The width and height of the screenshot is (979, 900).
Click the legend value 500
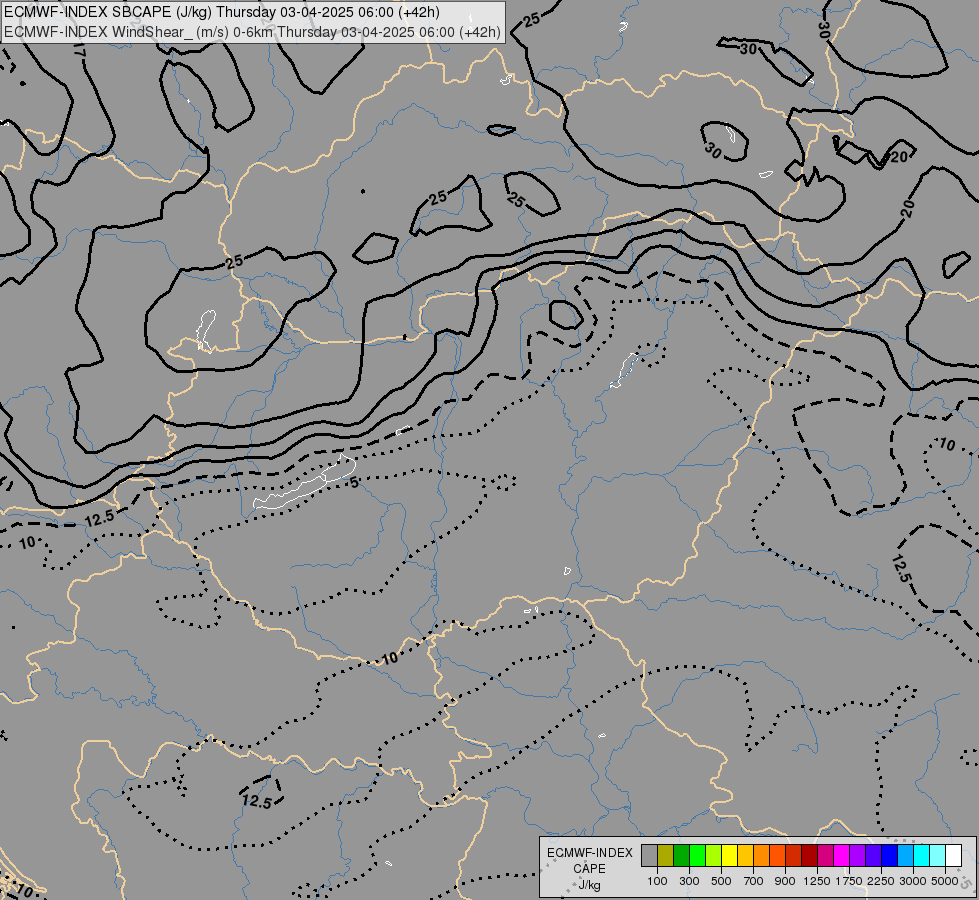(x=721, y=881)
